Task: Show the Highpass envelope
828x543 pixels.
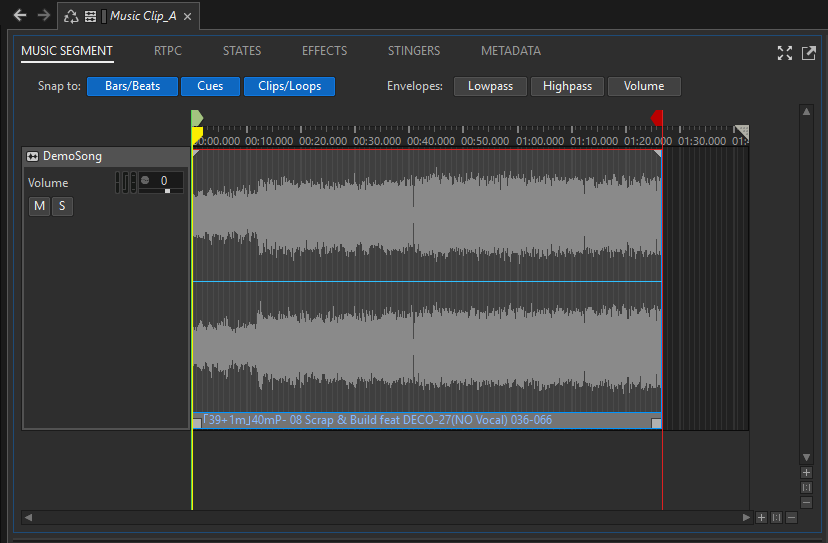Action: coord(567,86)
